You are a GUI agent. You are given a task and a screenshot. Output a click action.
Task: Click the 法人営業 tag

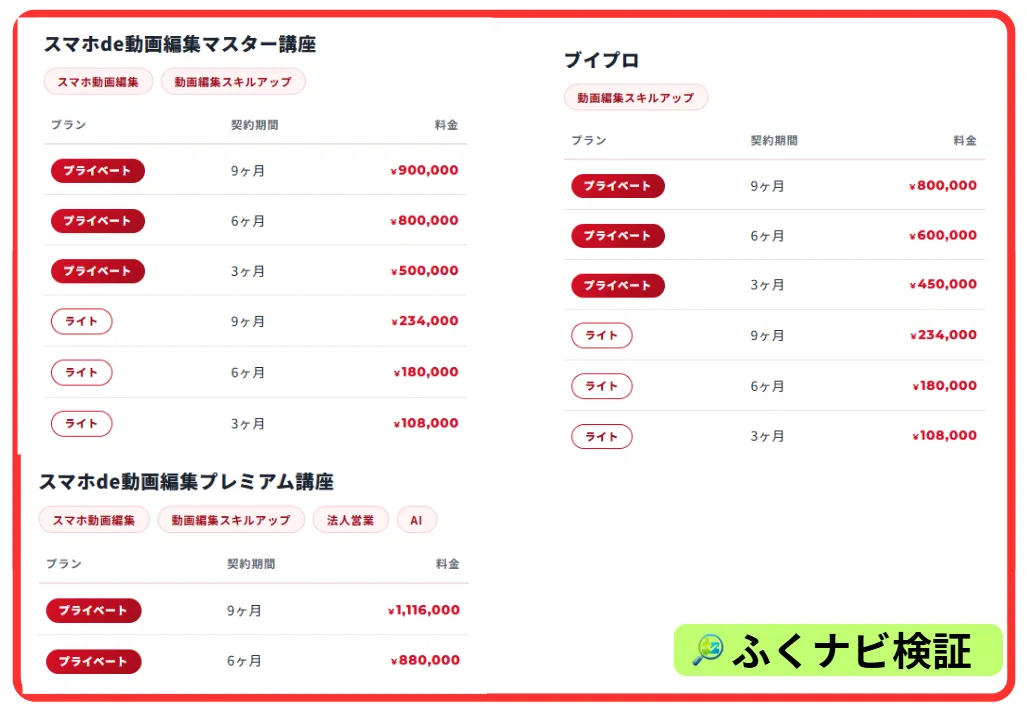[x=350, y=520]
